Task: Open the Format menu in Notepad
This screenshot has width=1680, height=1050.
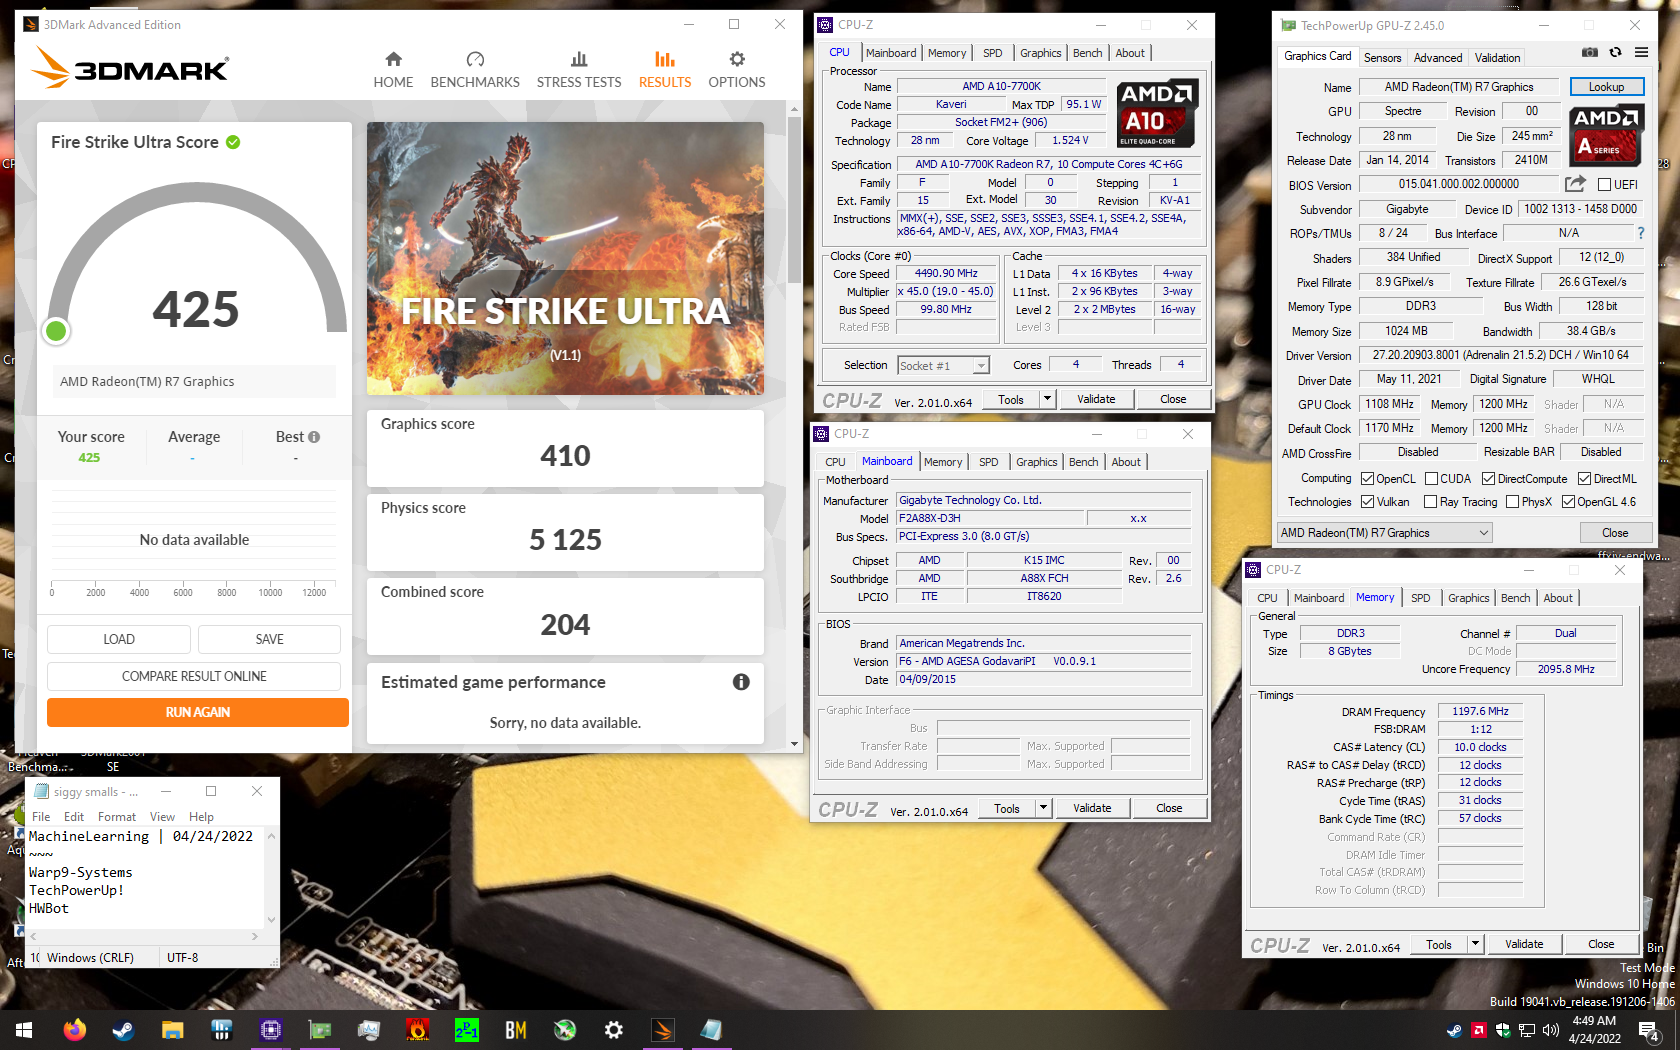Action: (x=117, y=817)
